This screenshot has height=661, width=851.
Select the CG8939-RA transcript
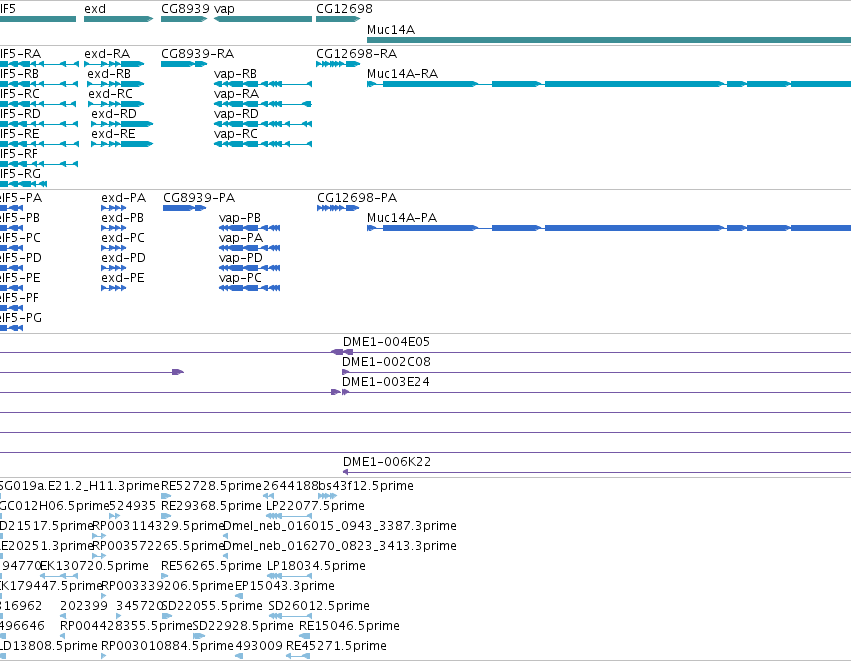coord(184,64)
